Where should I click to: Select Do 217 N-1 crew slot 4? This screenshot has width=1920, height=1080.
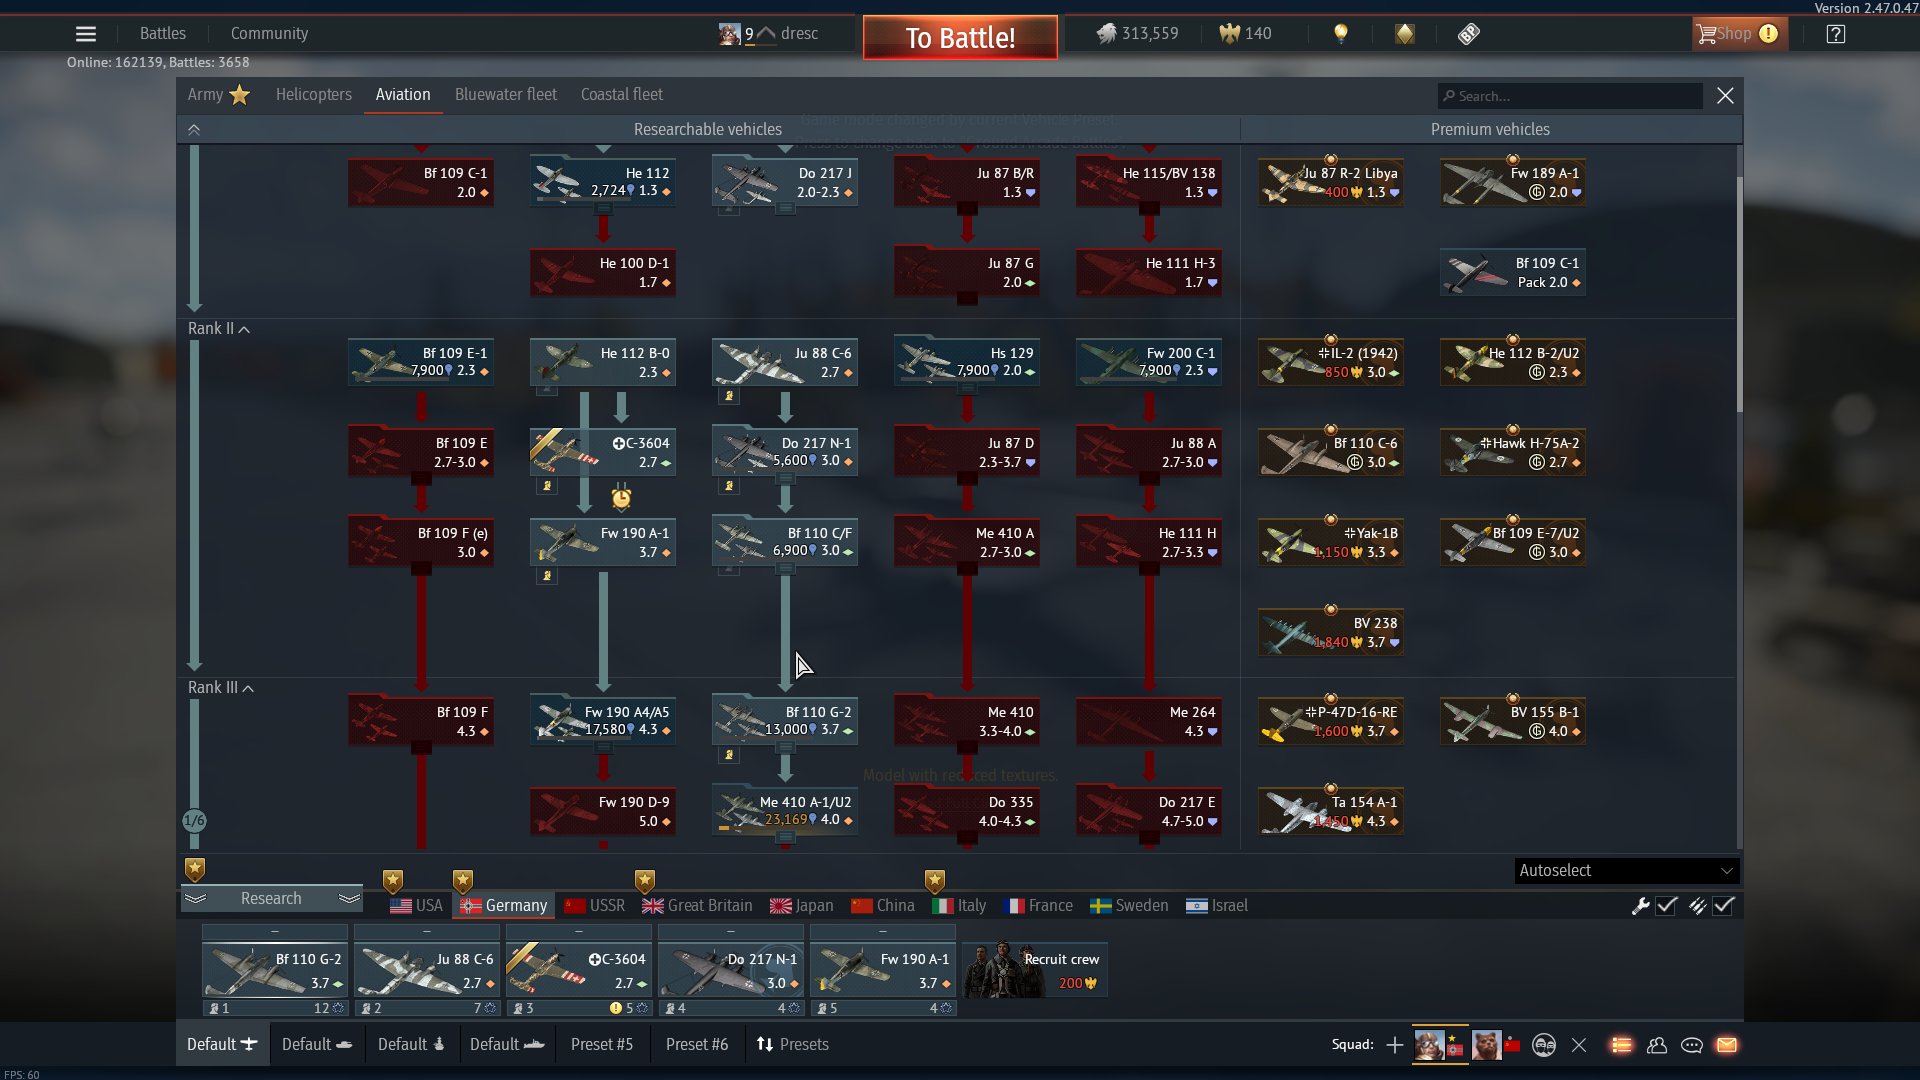(x=731, y=970)
